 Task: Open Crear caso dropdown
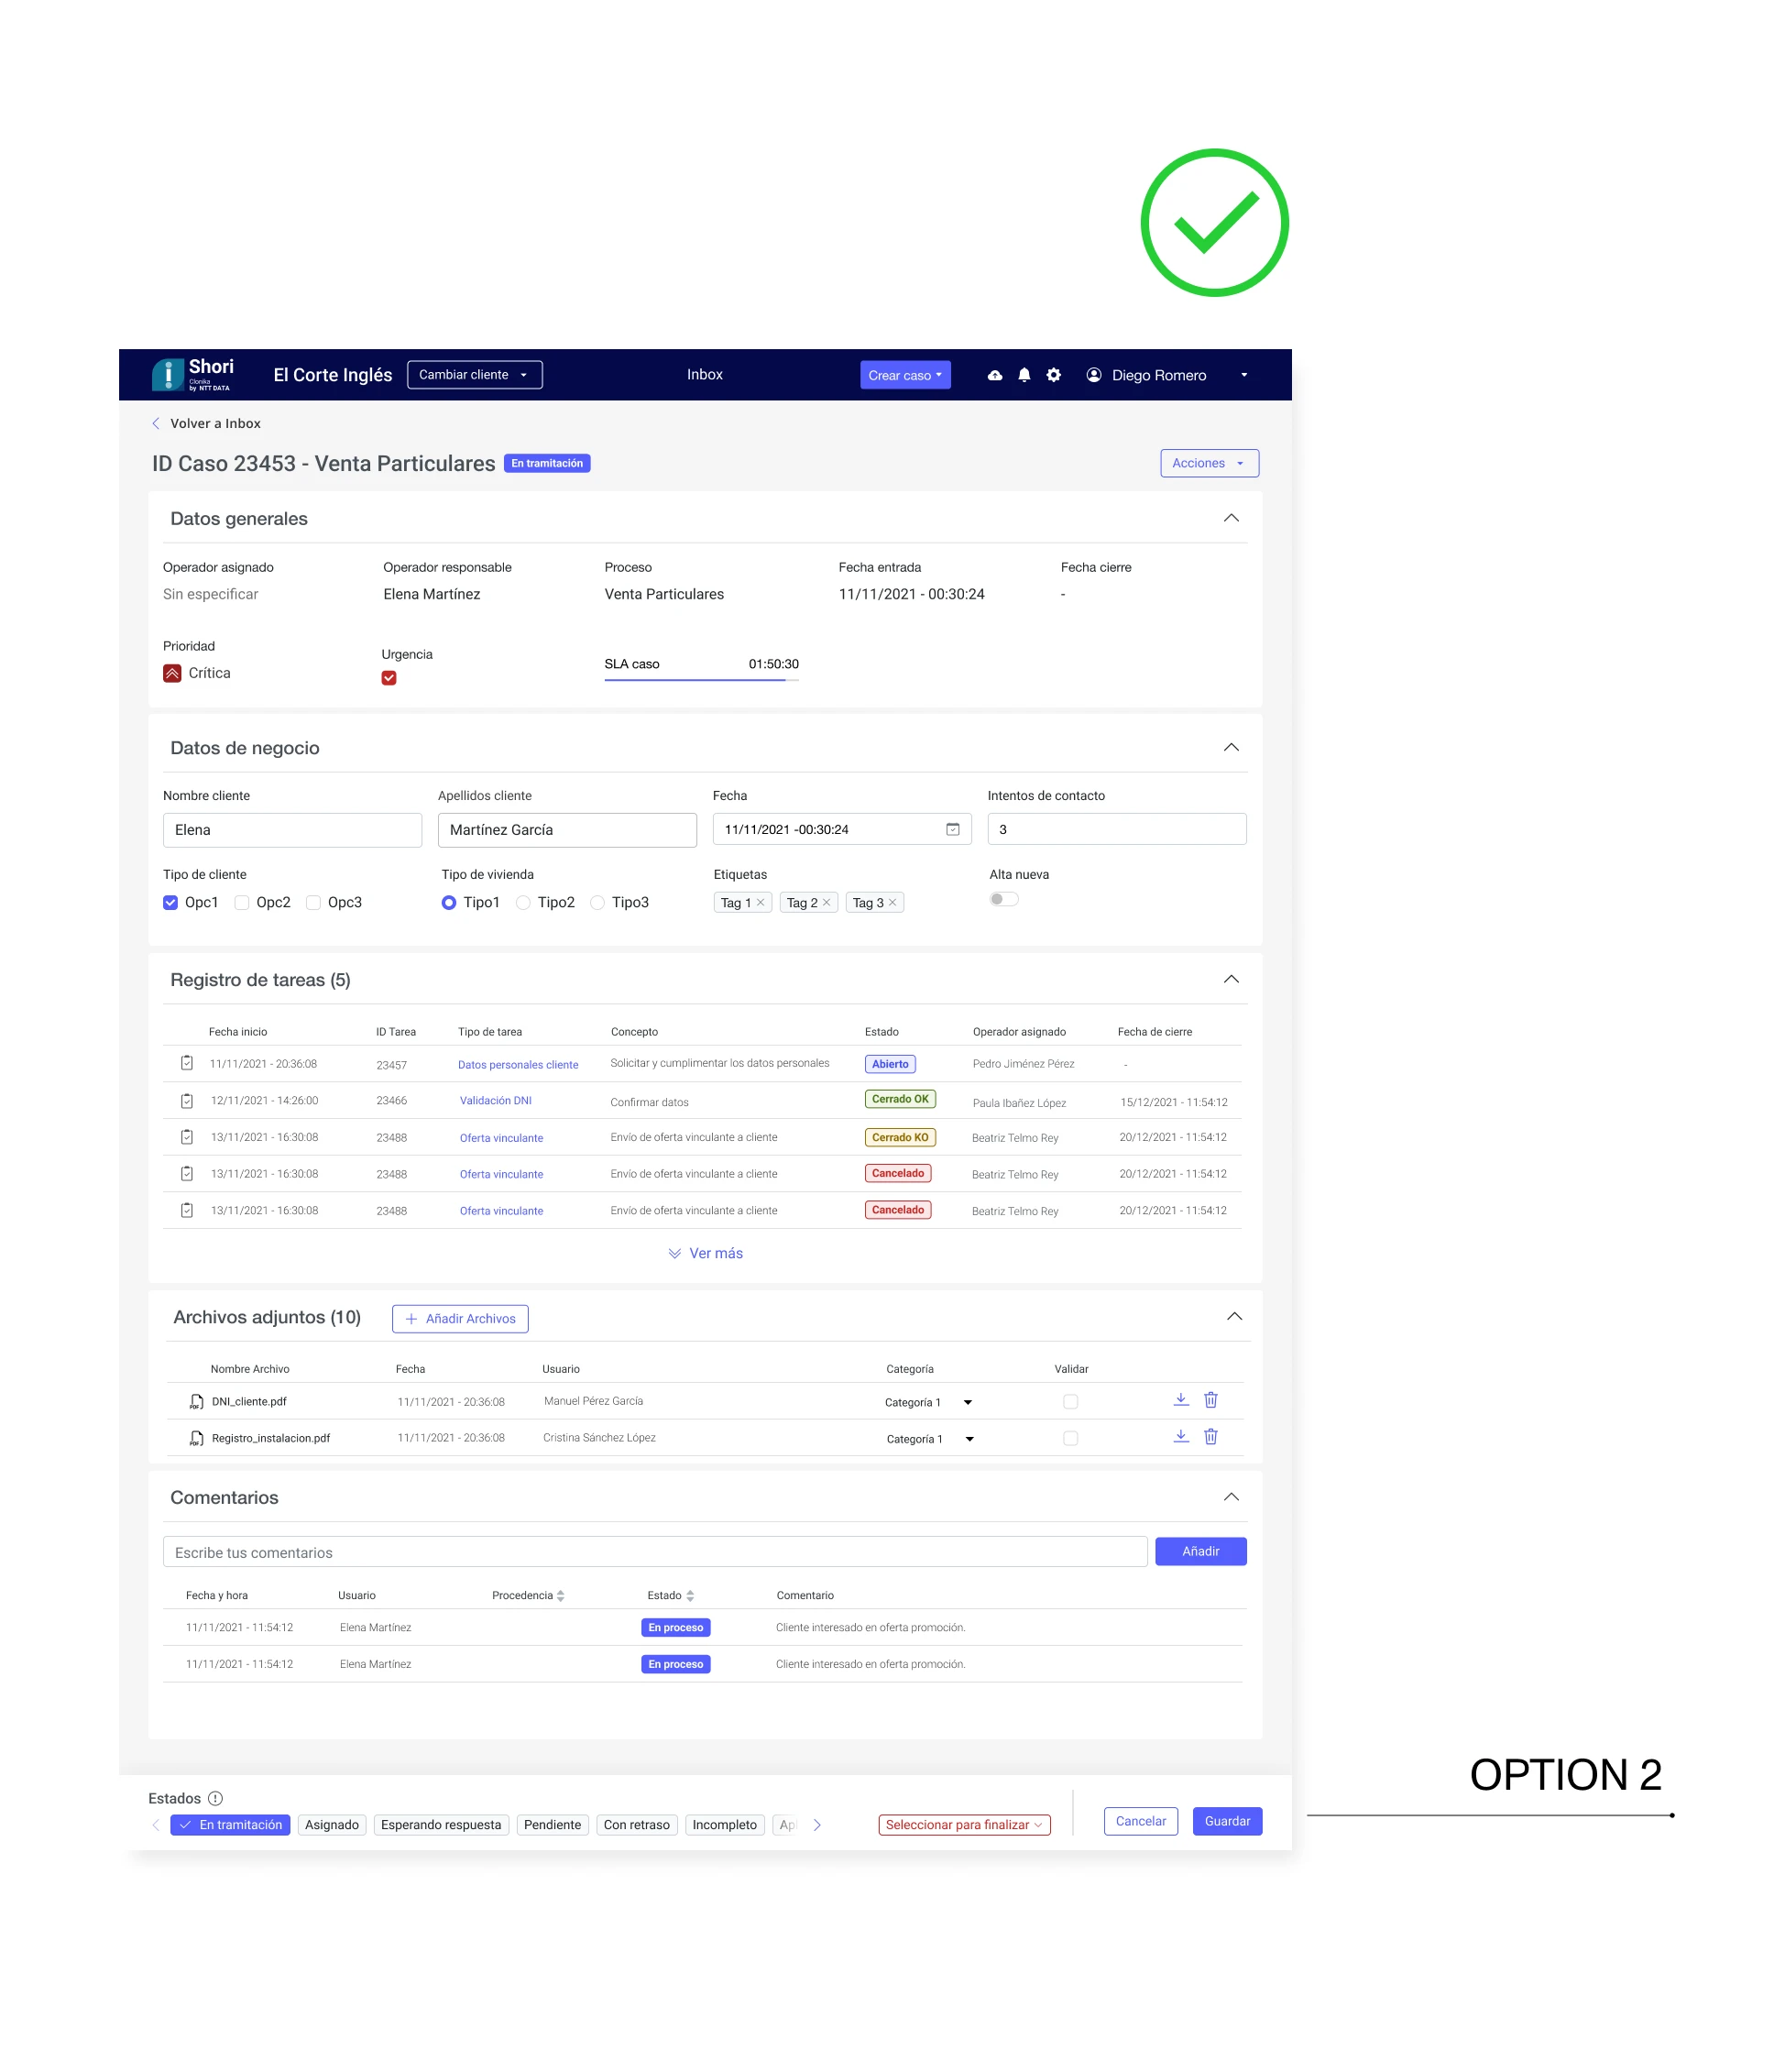pyautogui.click(x=905, y=375)
